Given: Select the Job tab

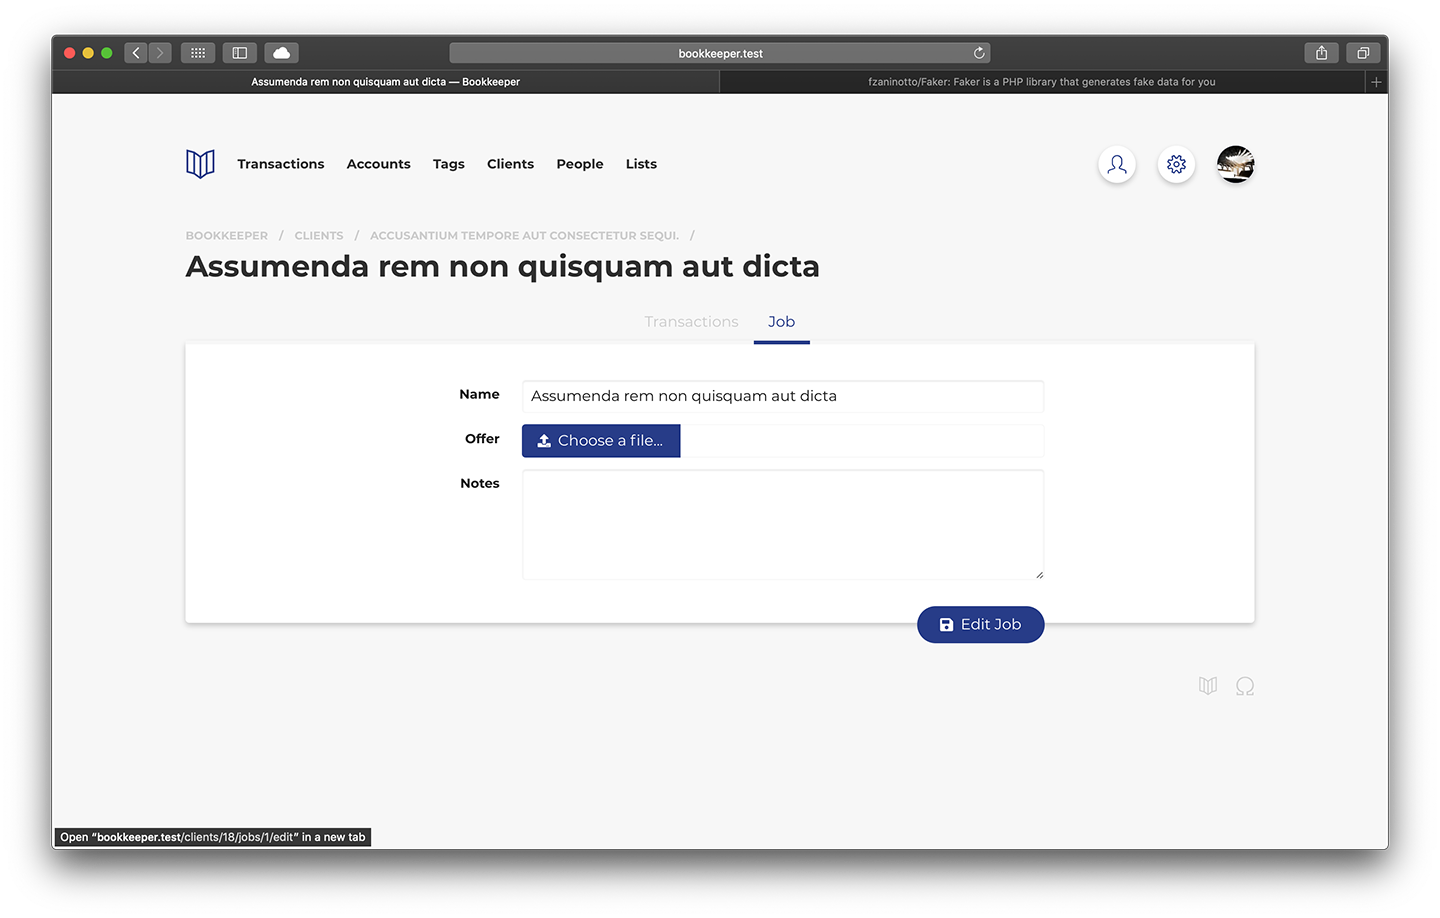Looking at the screenshot, I should pos(782,322).
